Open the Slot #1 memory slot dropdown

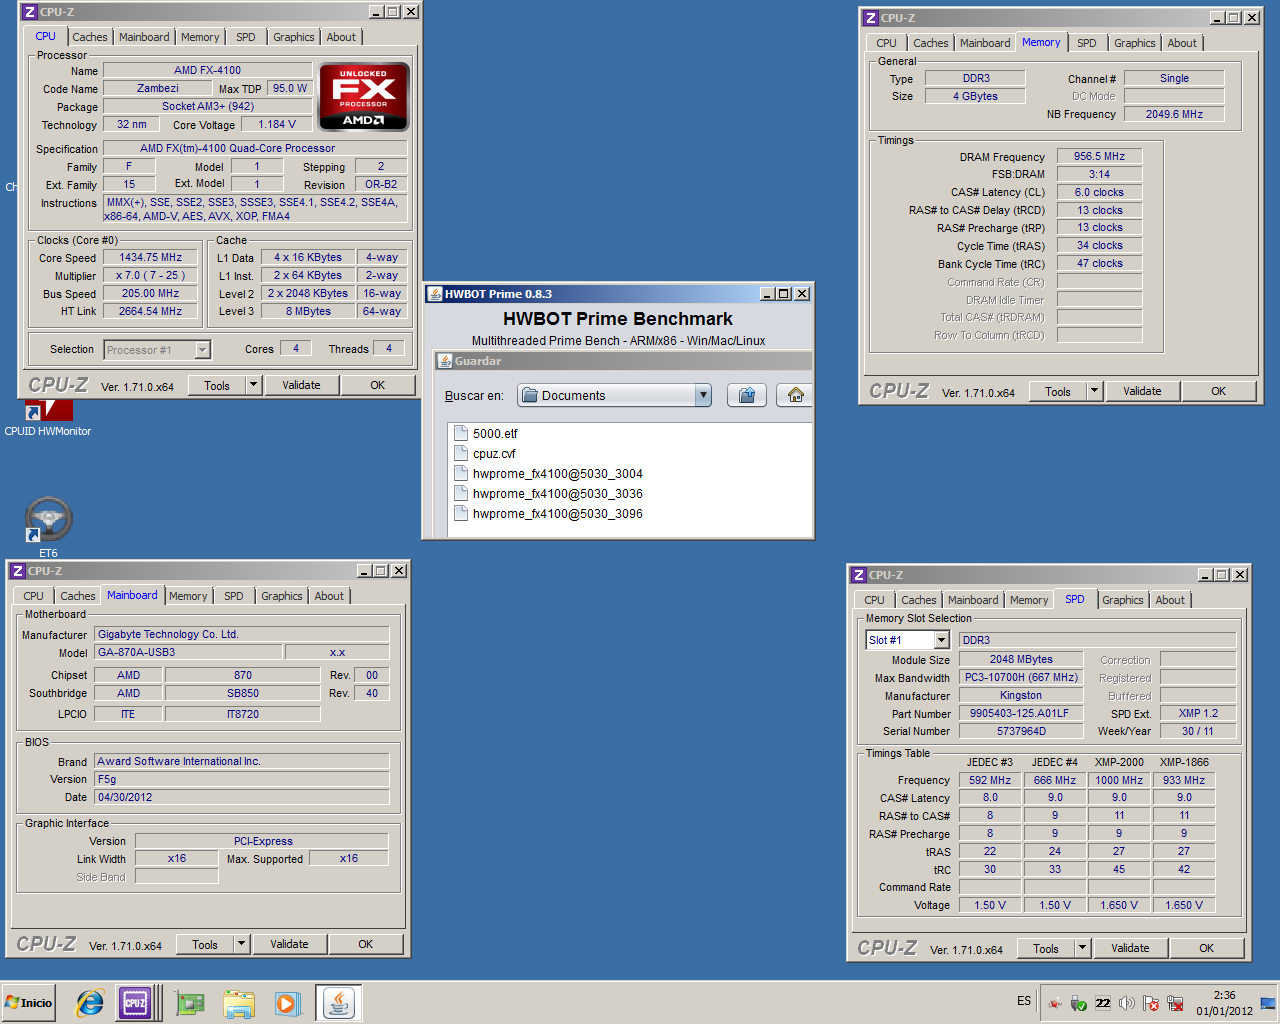tap(941, 640)
